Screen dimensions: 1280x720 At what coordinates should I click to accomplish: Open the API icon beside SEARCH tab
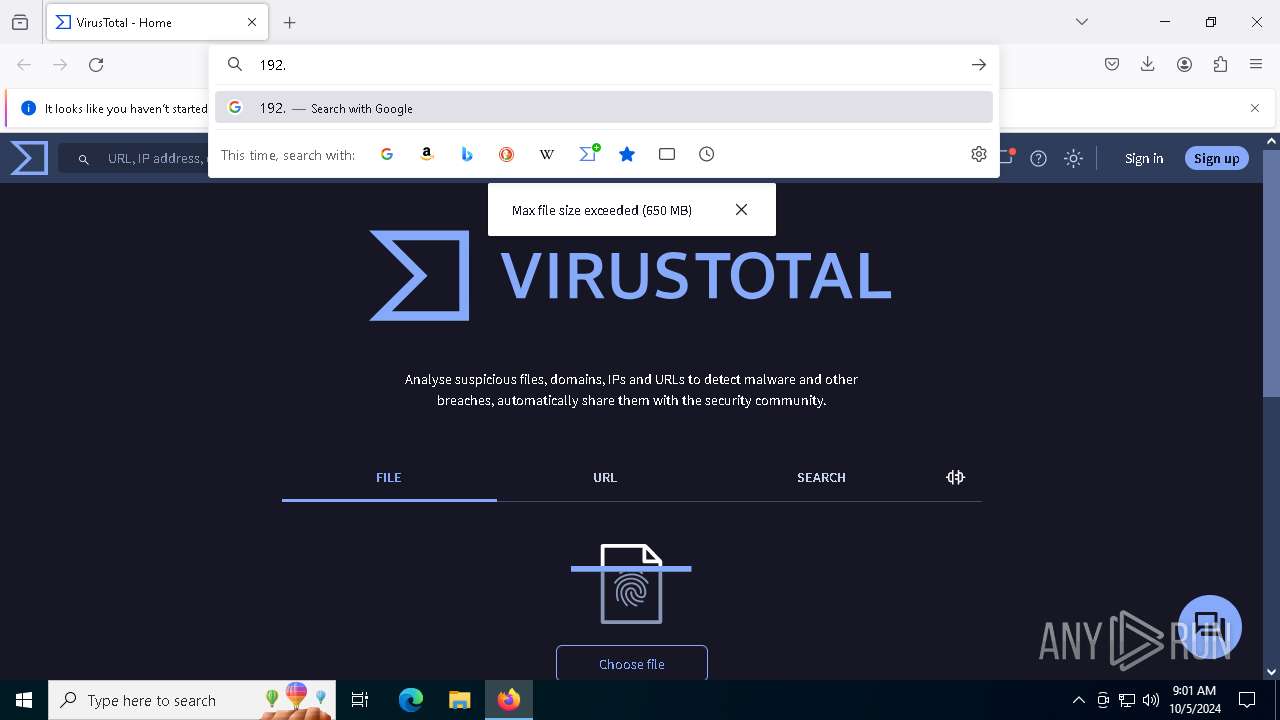click(955, 477)
